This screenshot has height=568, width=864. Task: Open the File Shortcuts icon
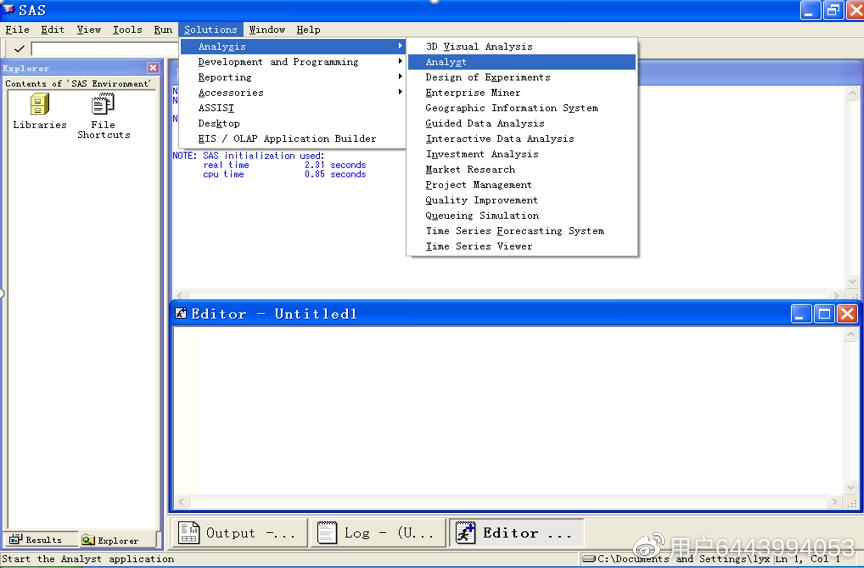103,106
